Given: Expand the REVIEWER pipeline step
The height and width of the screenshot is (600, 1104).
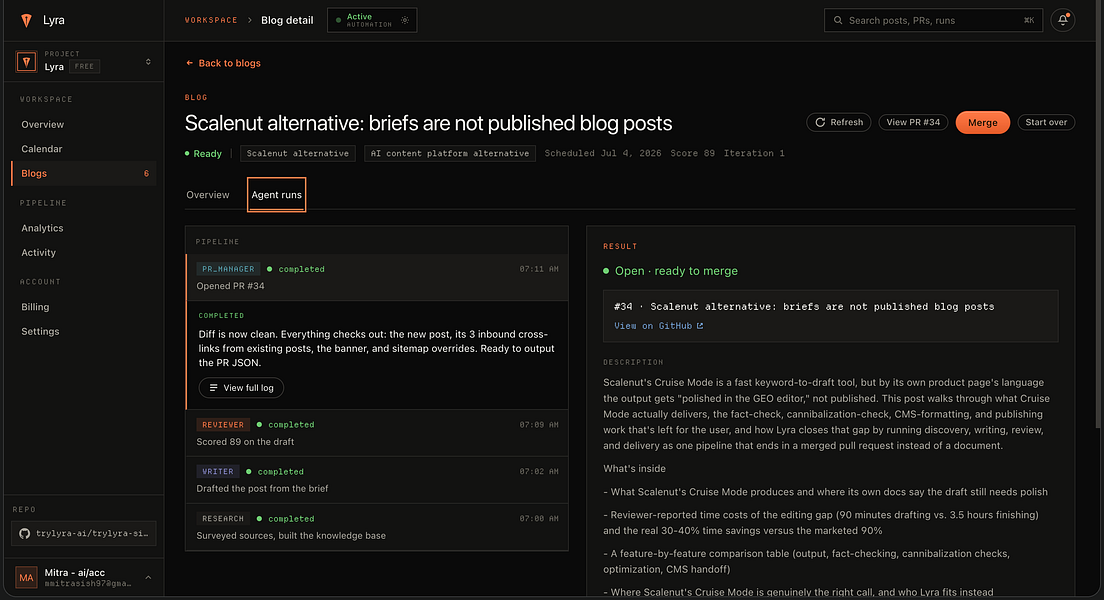Looking at the screenshot, I should pos(377,433).
